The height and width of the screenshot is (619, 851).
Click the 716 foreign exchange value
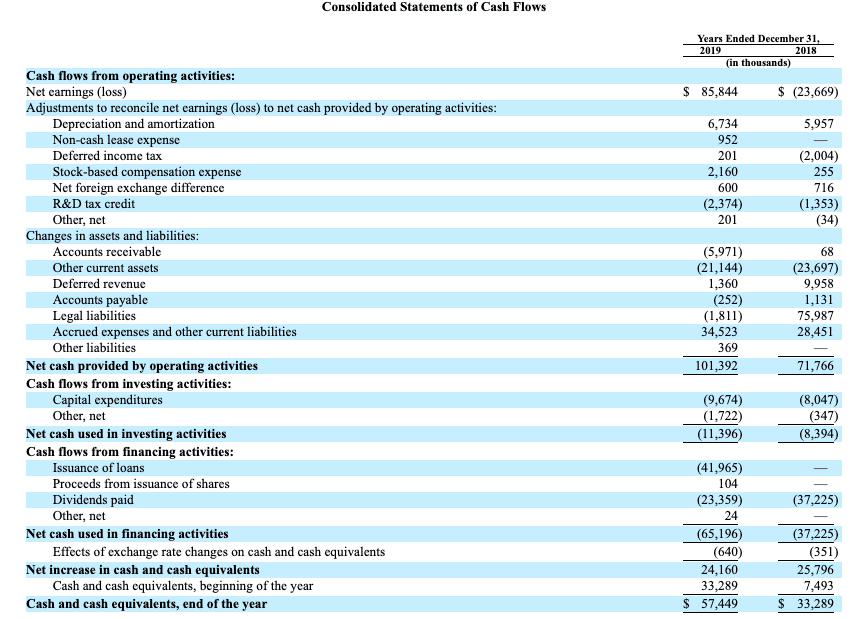tap(824, 188)
